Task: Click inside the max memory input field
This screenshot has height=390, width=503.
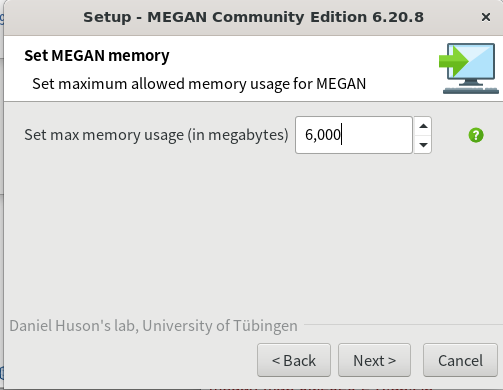Action: click(354, 135)
